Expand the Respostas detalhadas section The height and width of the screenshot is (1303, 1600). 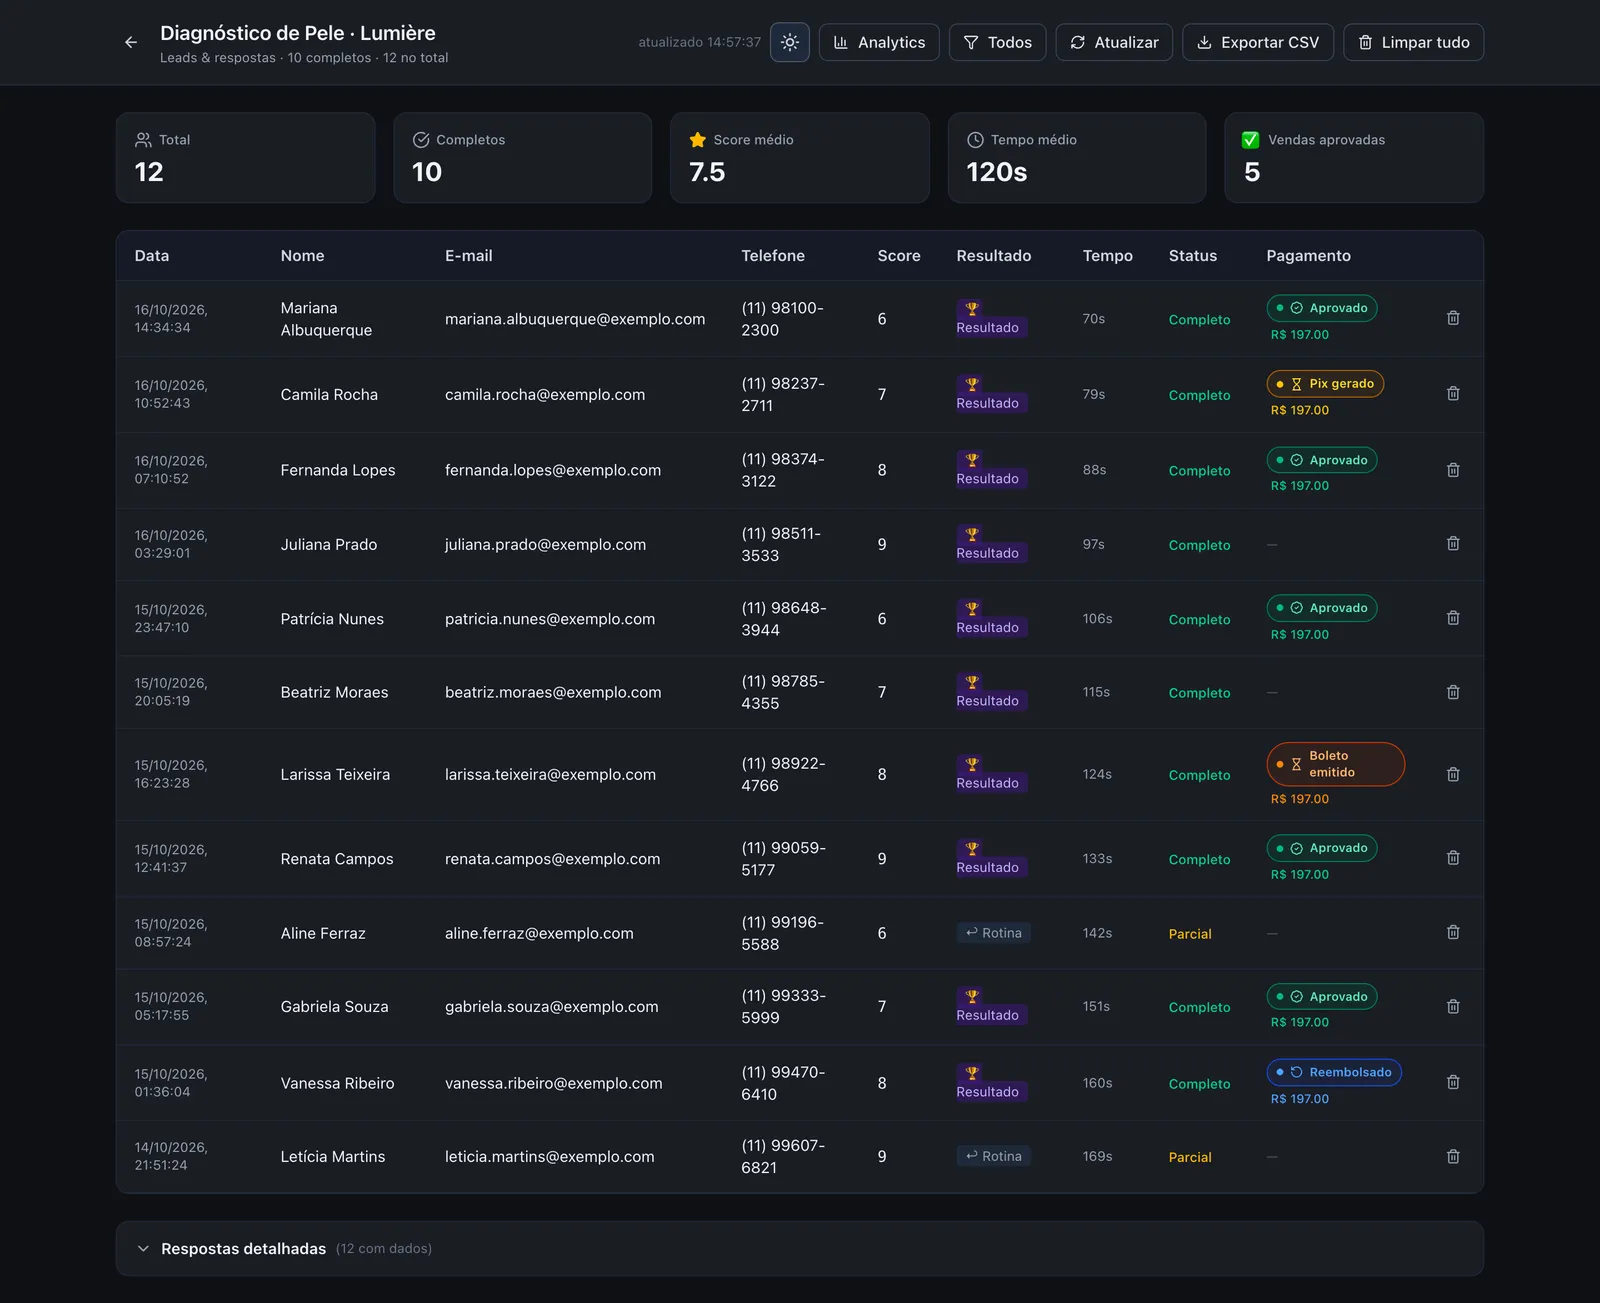(x=799, y=1248)
